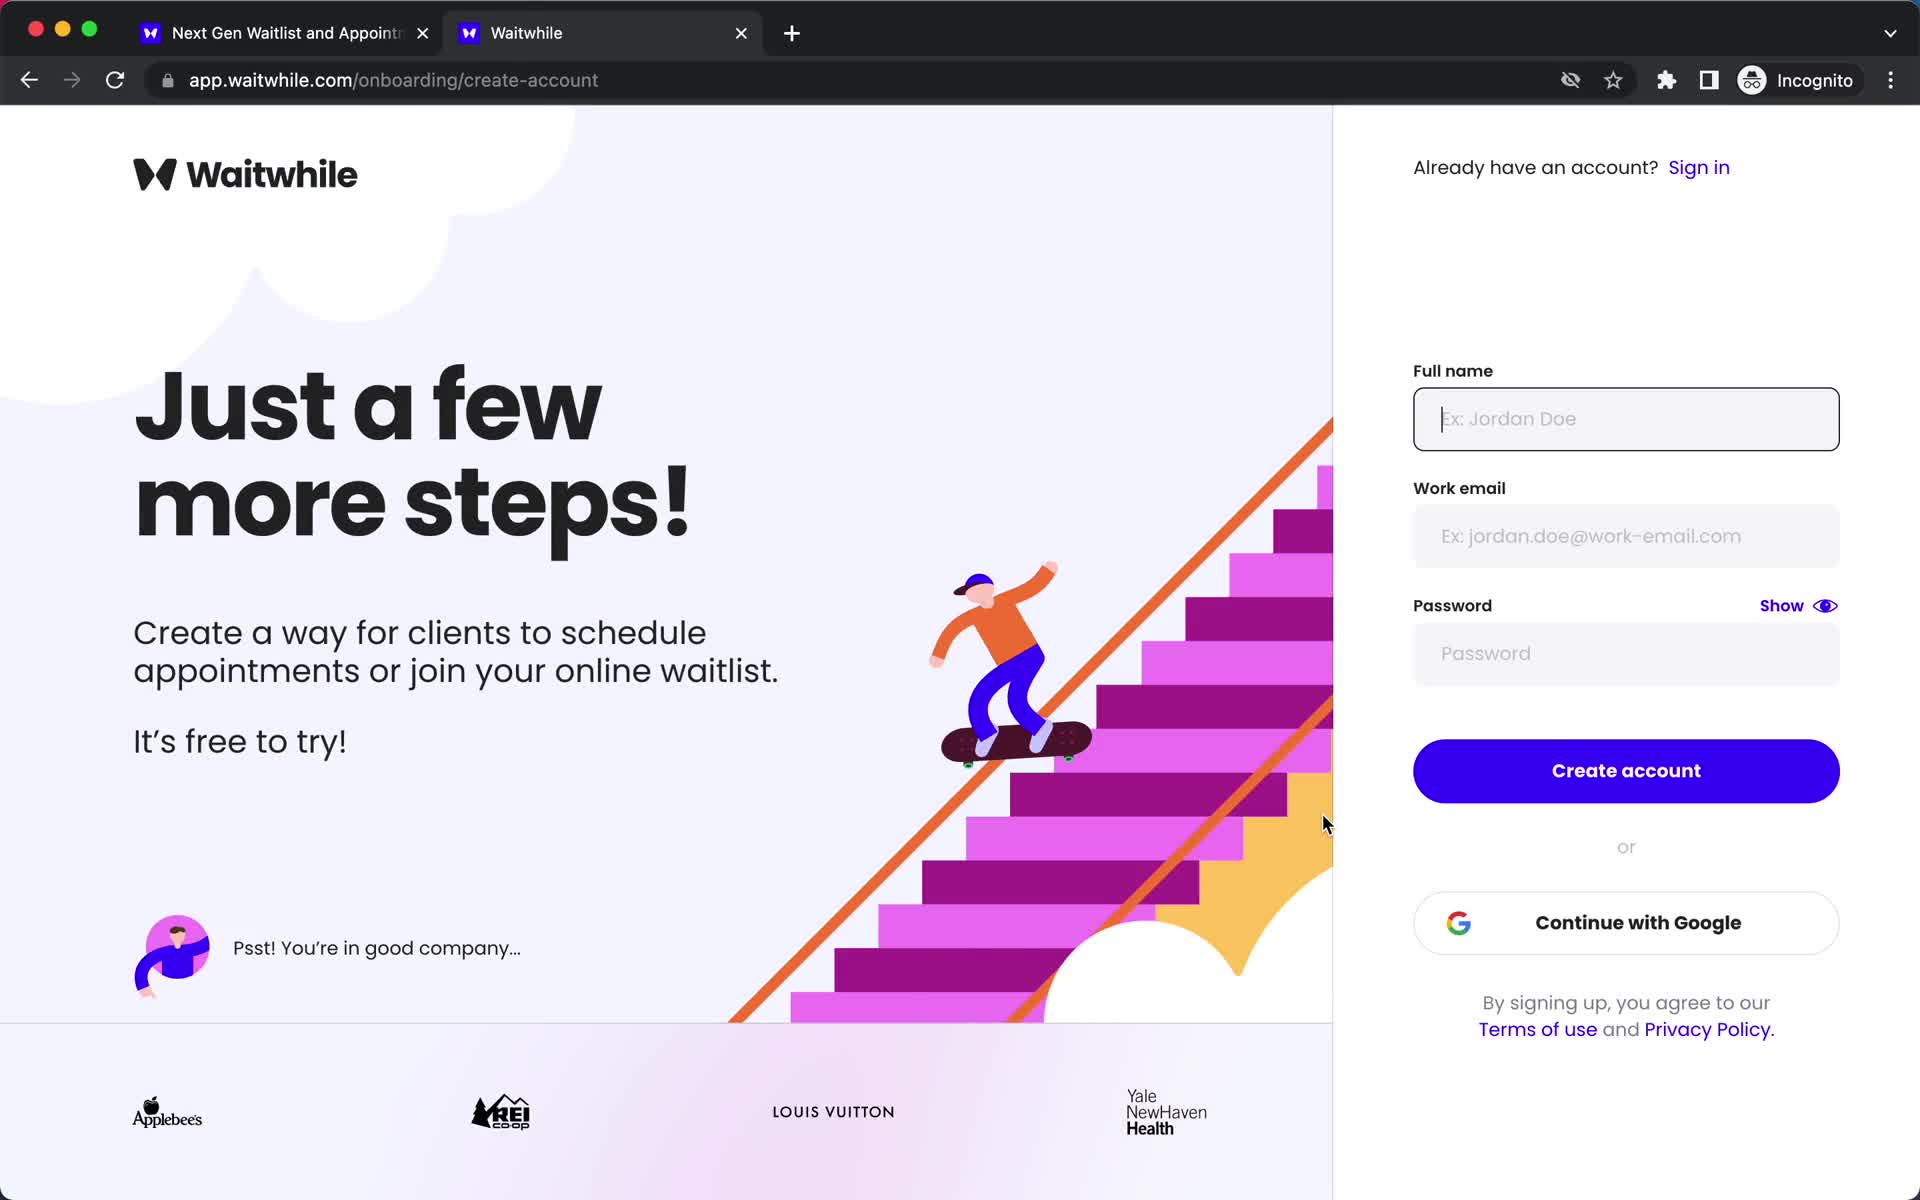The height and width of the screenshot is (1200, 1920).
Task: Click 'Continue with Google' button
Action: (x=1626, y=922)
